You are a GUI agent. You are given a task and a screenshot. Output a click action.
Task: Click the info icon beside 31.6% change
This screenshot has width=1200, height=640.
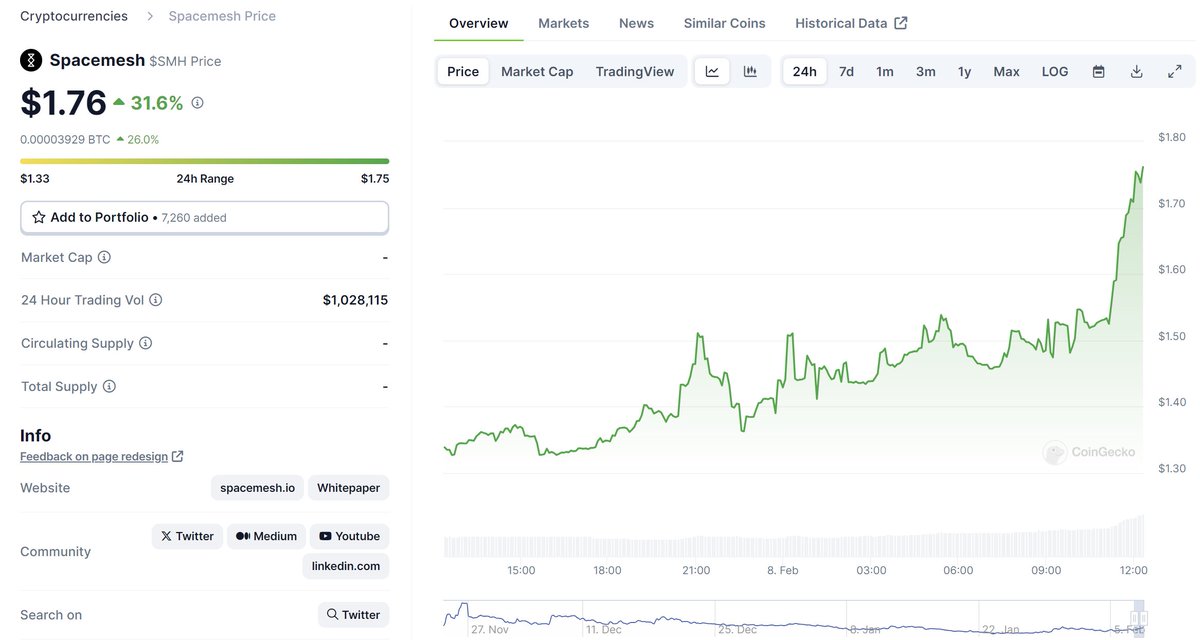(x=197, y=103)
